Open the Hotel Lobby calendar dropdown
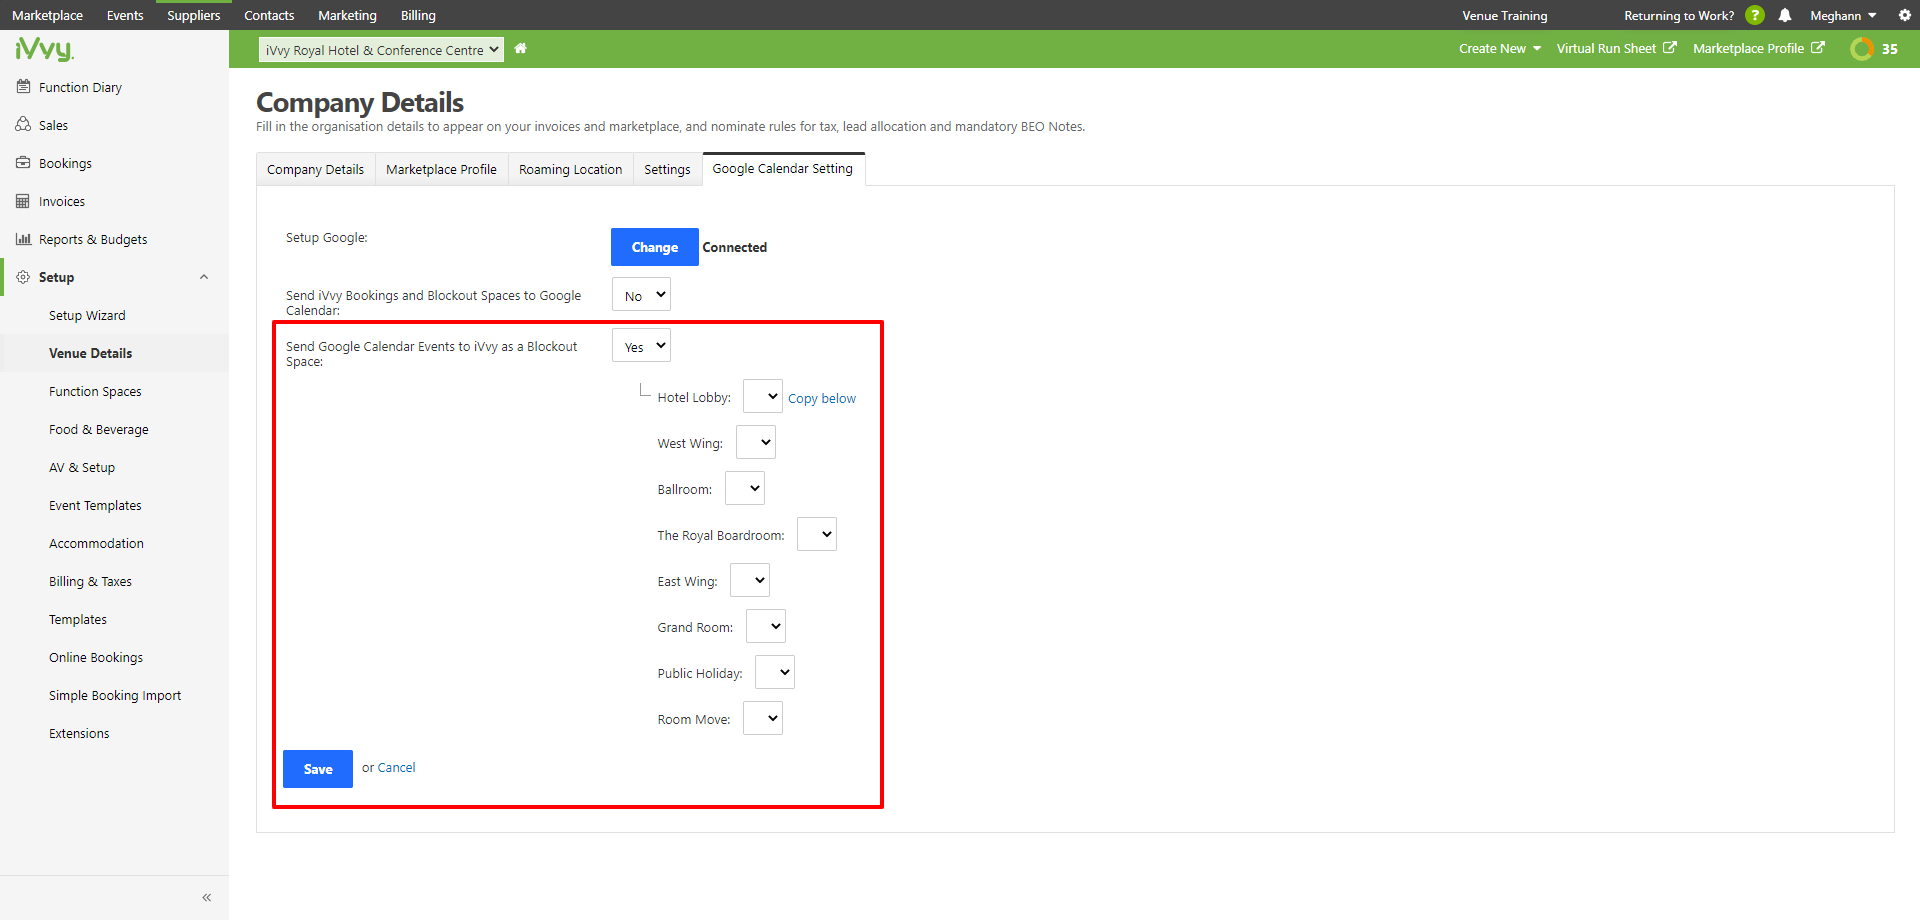This screenshot has height=921, width=1920. tap(762, 396)
